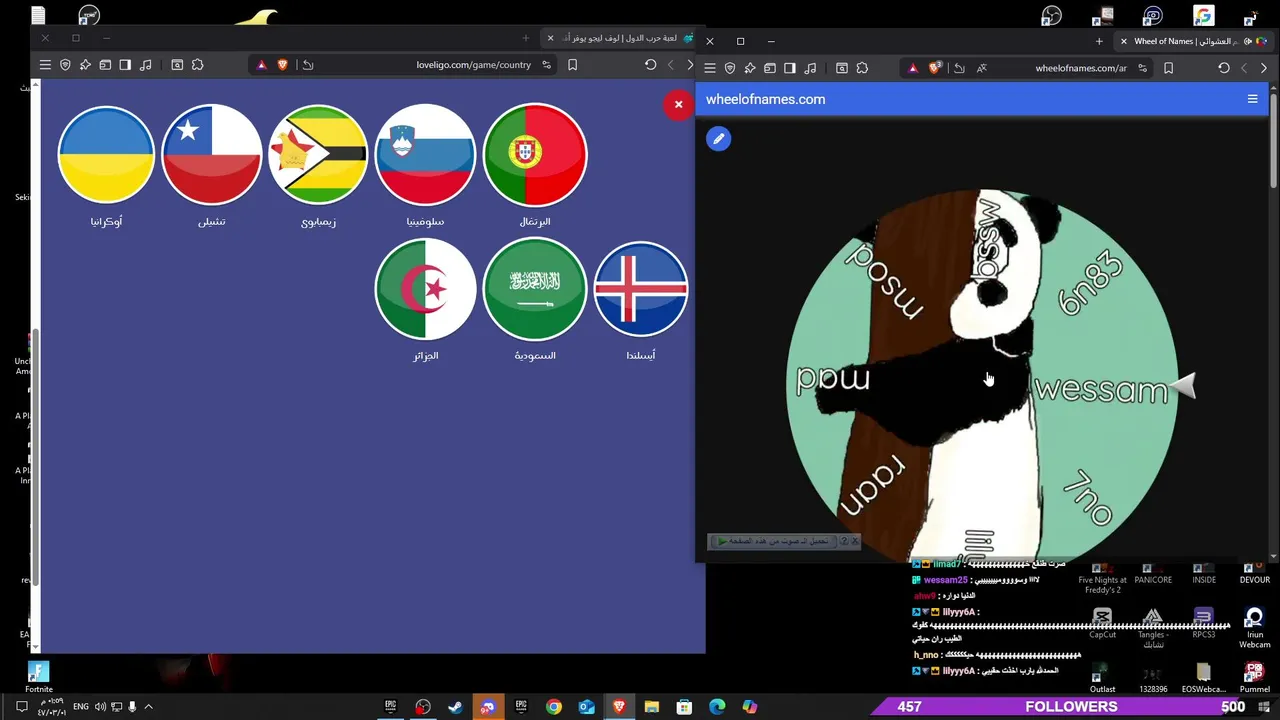Close the loveligo game tab
This screenshot has width=1280, height=720.
tap(550, 38)
